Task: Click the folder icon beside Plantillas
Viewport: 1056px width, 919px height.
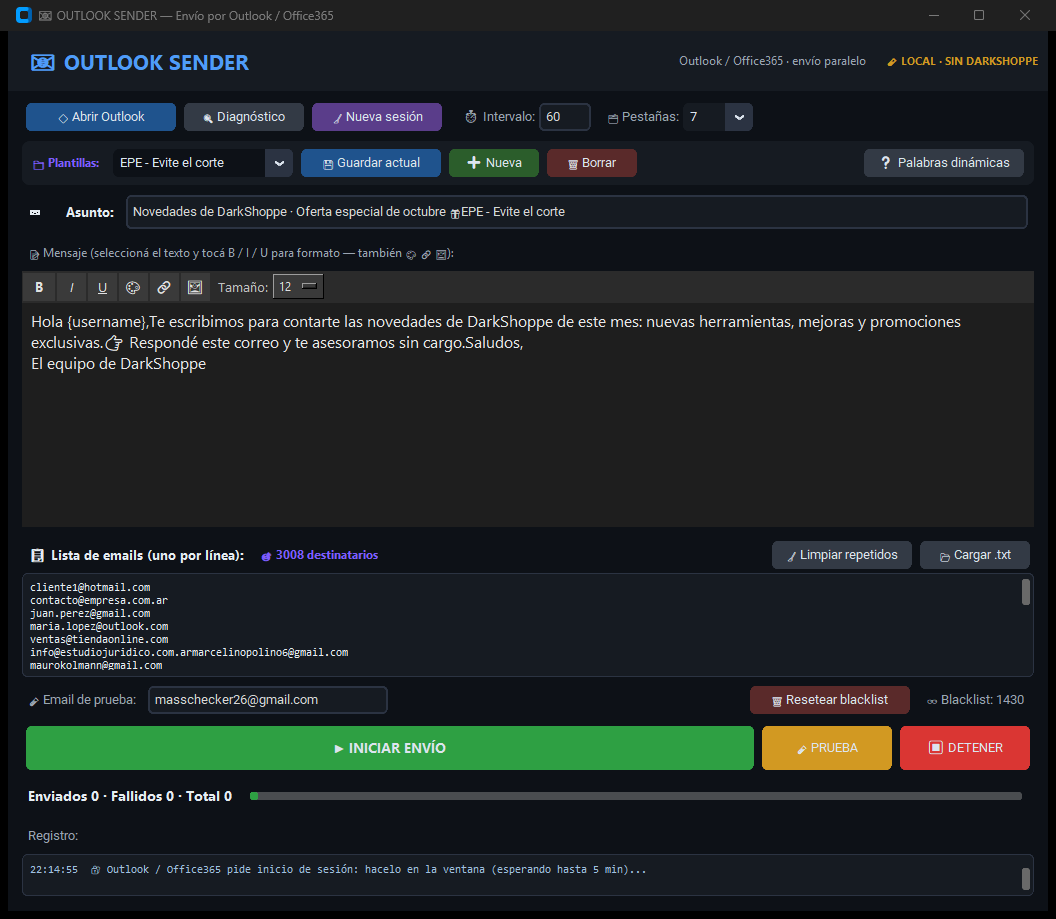Action: (38, 164)
